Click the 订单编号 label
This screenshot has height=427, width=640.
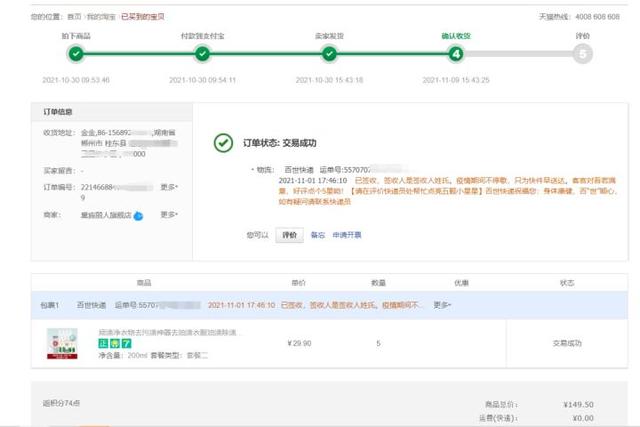click(60, 187)
